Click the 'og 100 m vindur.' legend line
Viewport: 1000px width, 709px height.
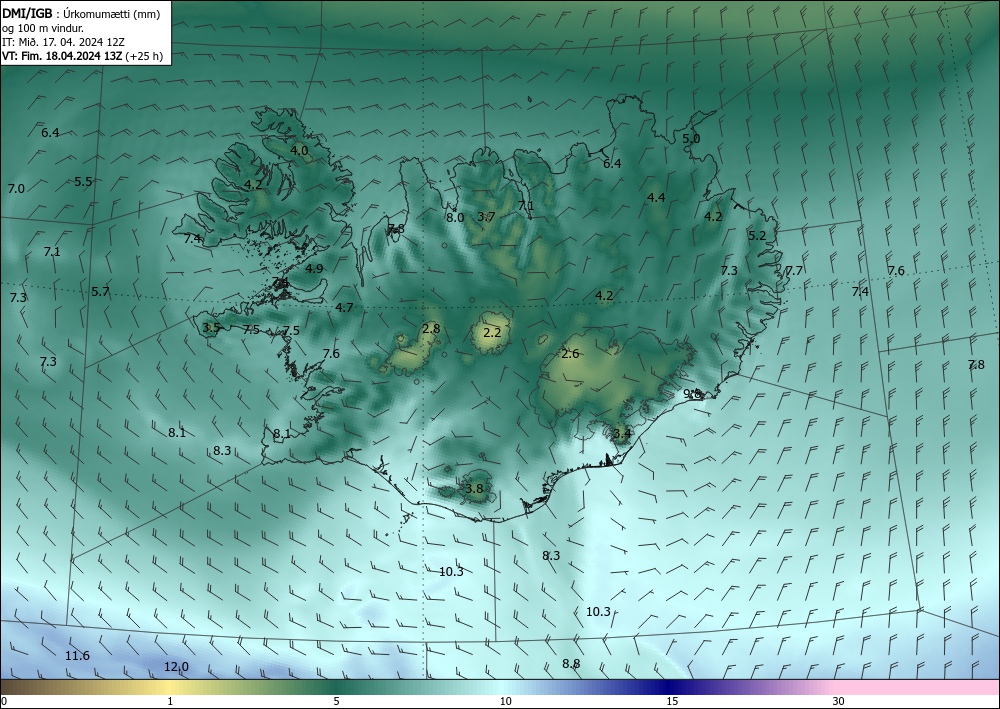(43, 27)
